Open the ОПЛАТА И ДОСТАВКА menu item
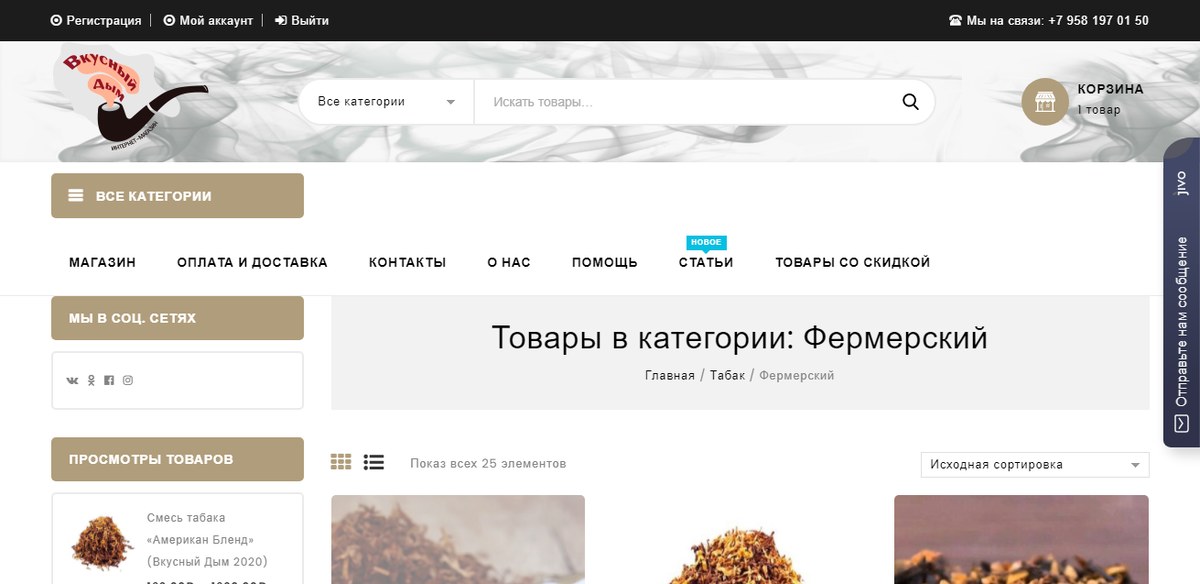This screenshot has height=584, width=1200. click(x=252, y=262)
